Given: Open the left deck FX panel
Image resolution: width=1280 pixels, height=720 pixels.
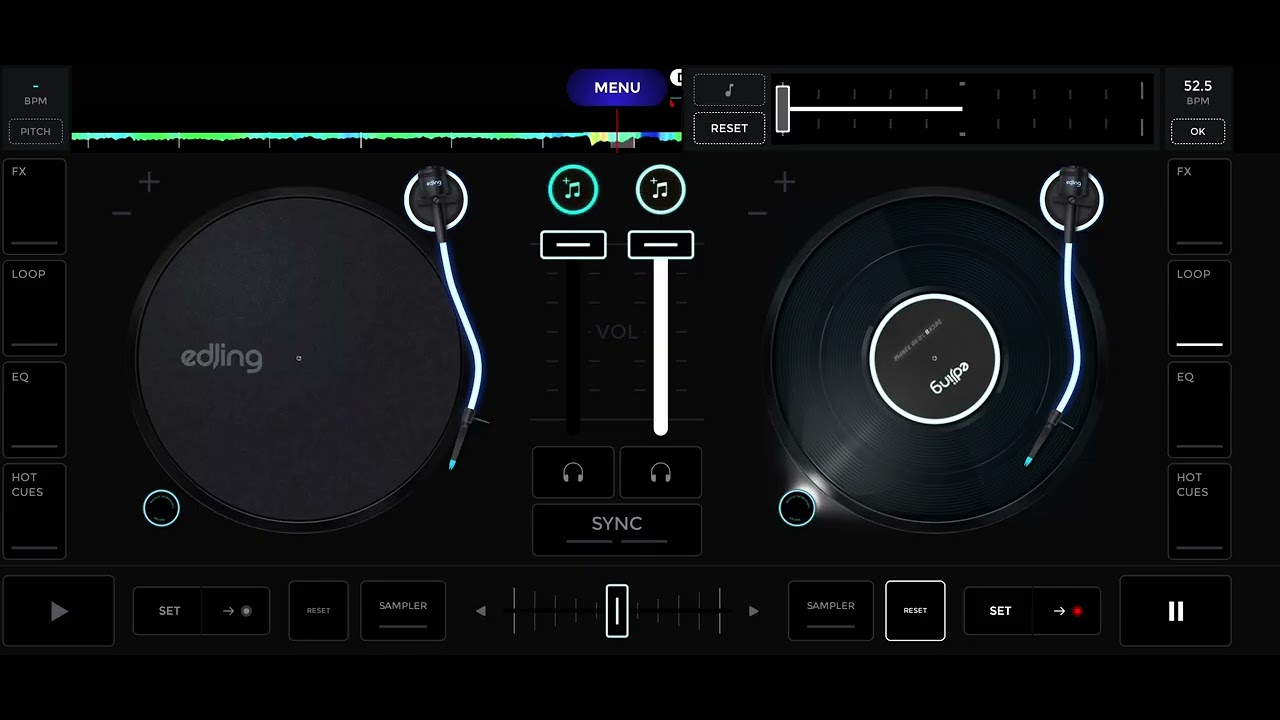Looking at the screenshot, I should [35, 206].
